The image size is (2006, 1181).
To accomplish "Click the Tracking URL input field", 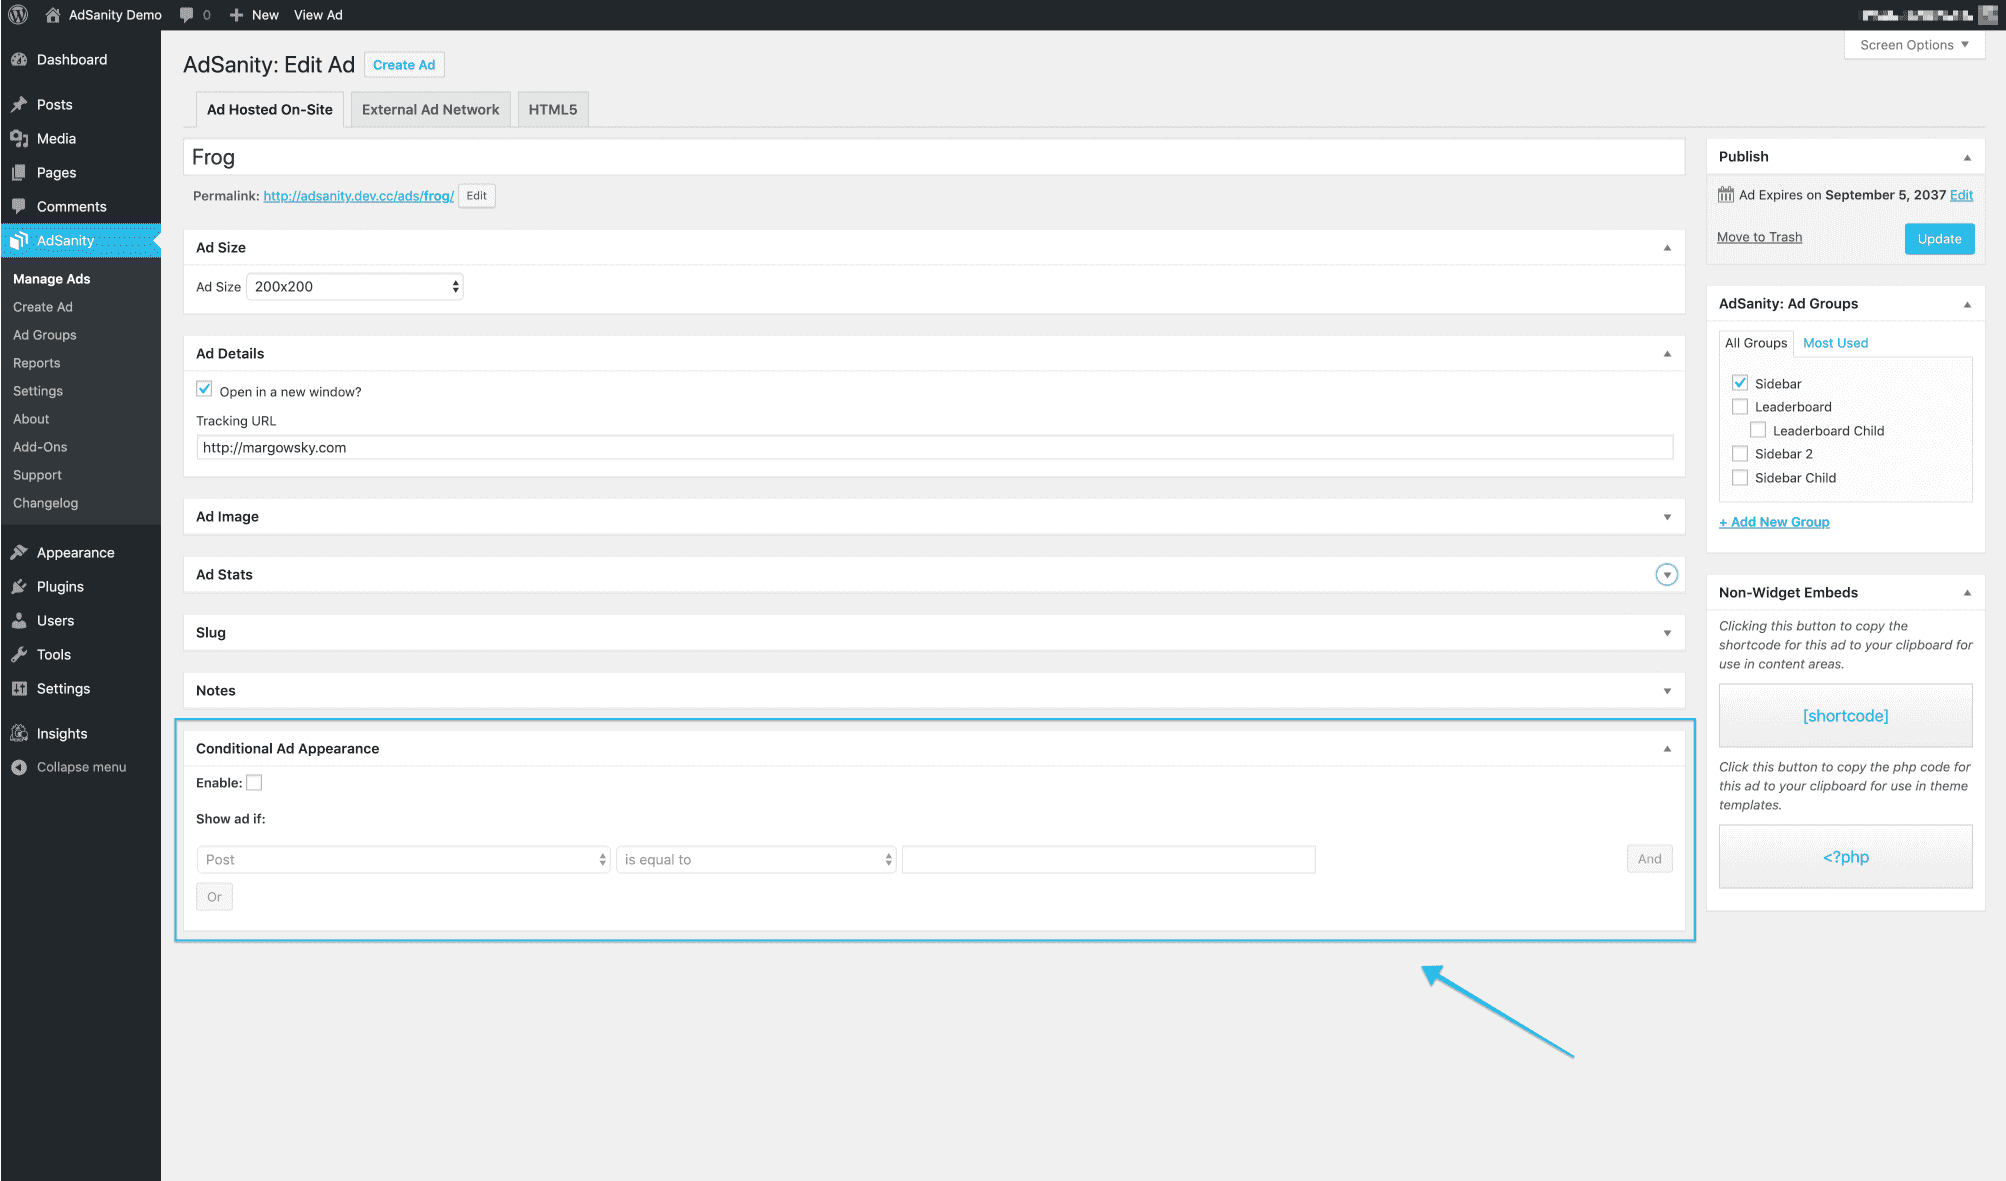I will tap(934, 448).
